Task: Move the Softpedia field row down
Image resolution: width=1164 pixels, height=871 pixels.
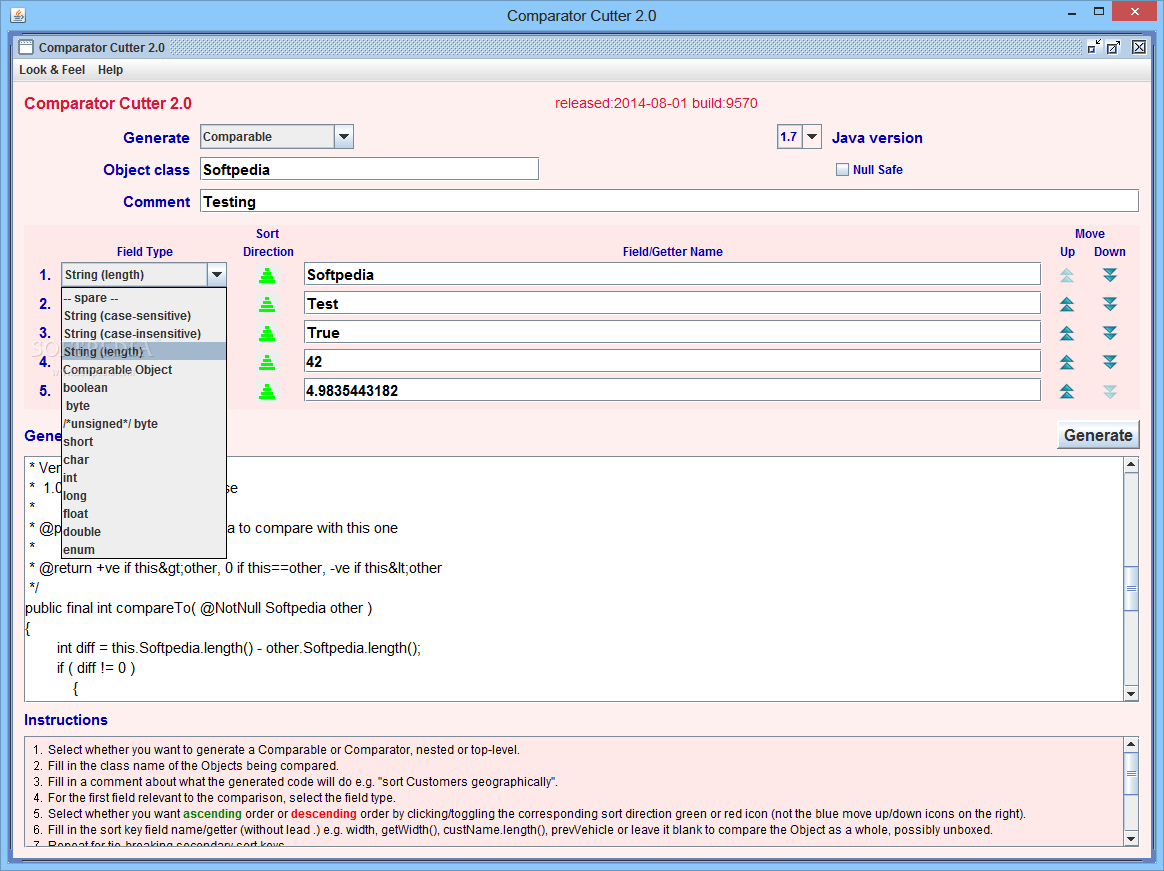Action: tap(1110, 275)
